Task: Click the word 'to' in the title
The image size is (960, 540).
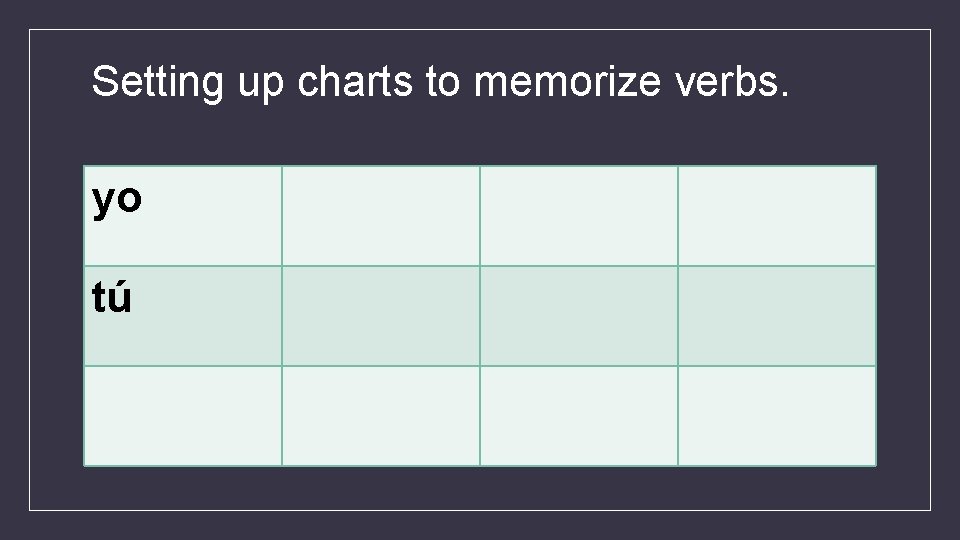Action: coord(443,81)
